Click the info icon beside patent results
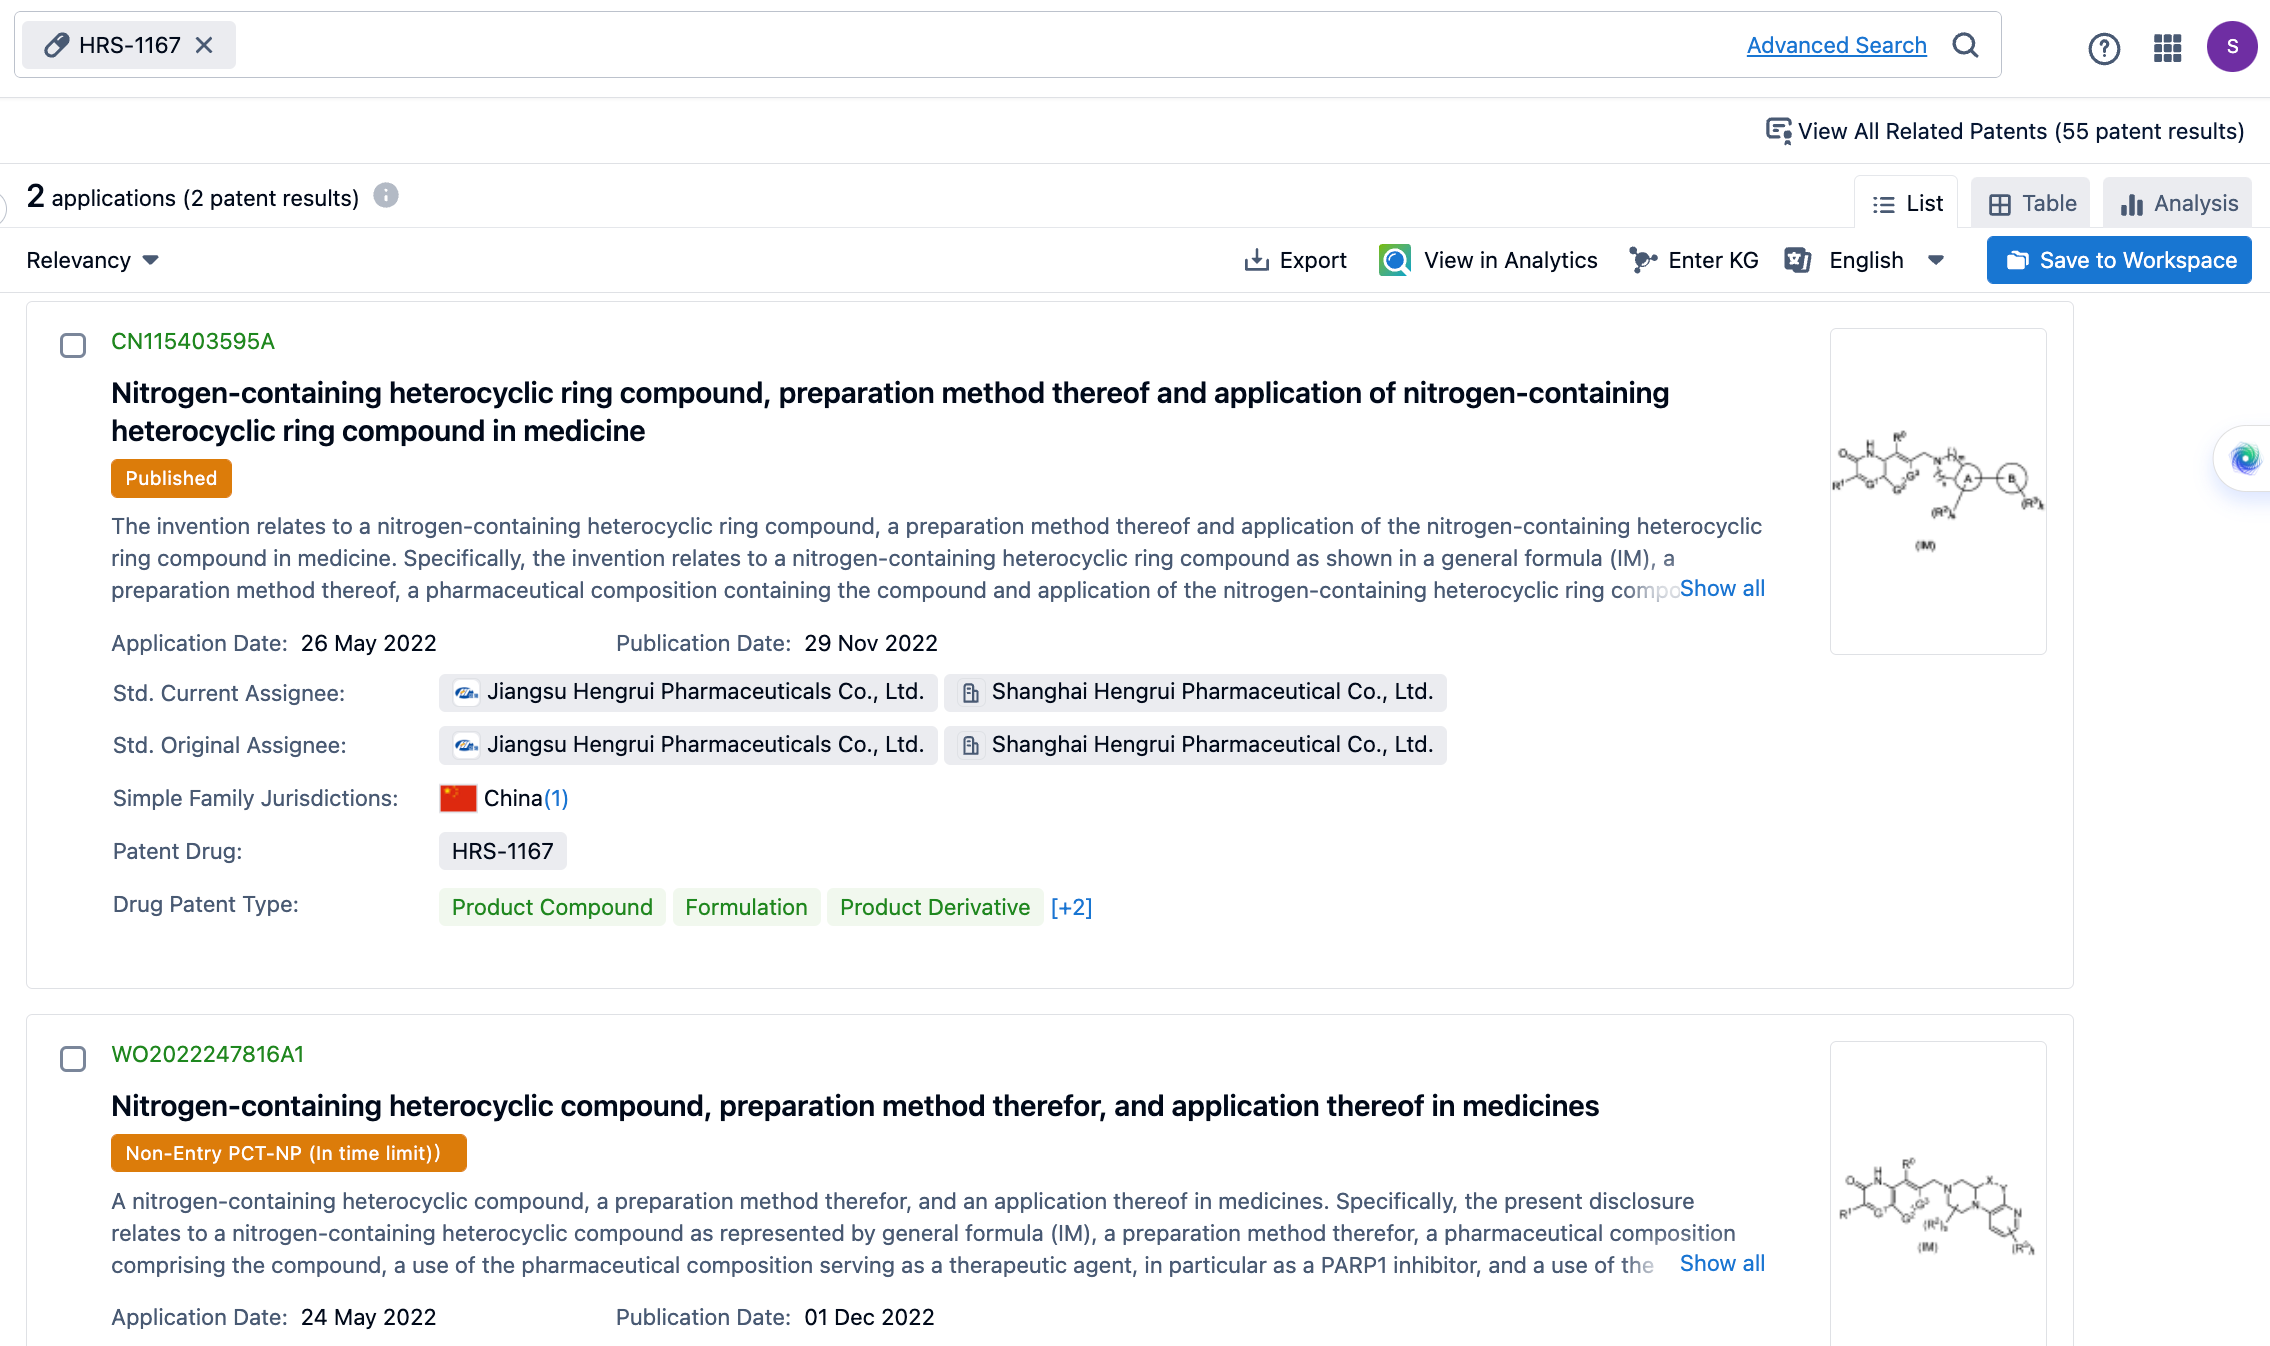This screenshot has width=2270, height=1346. [x=386, y=196]
